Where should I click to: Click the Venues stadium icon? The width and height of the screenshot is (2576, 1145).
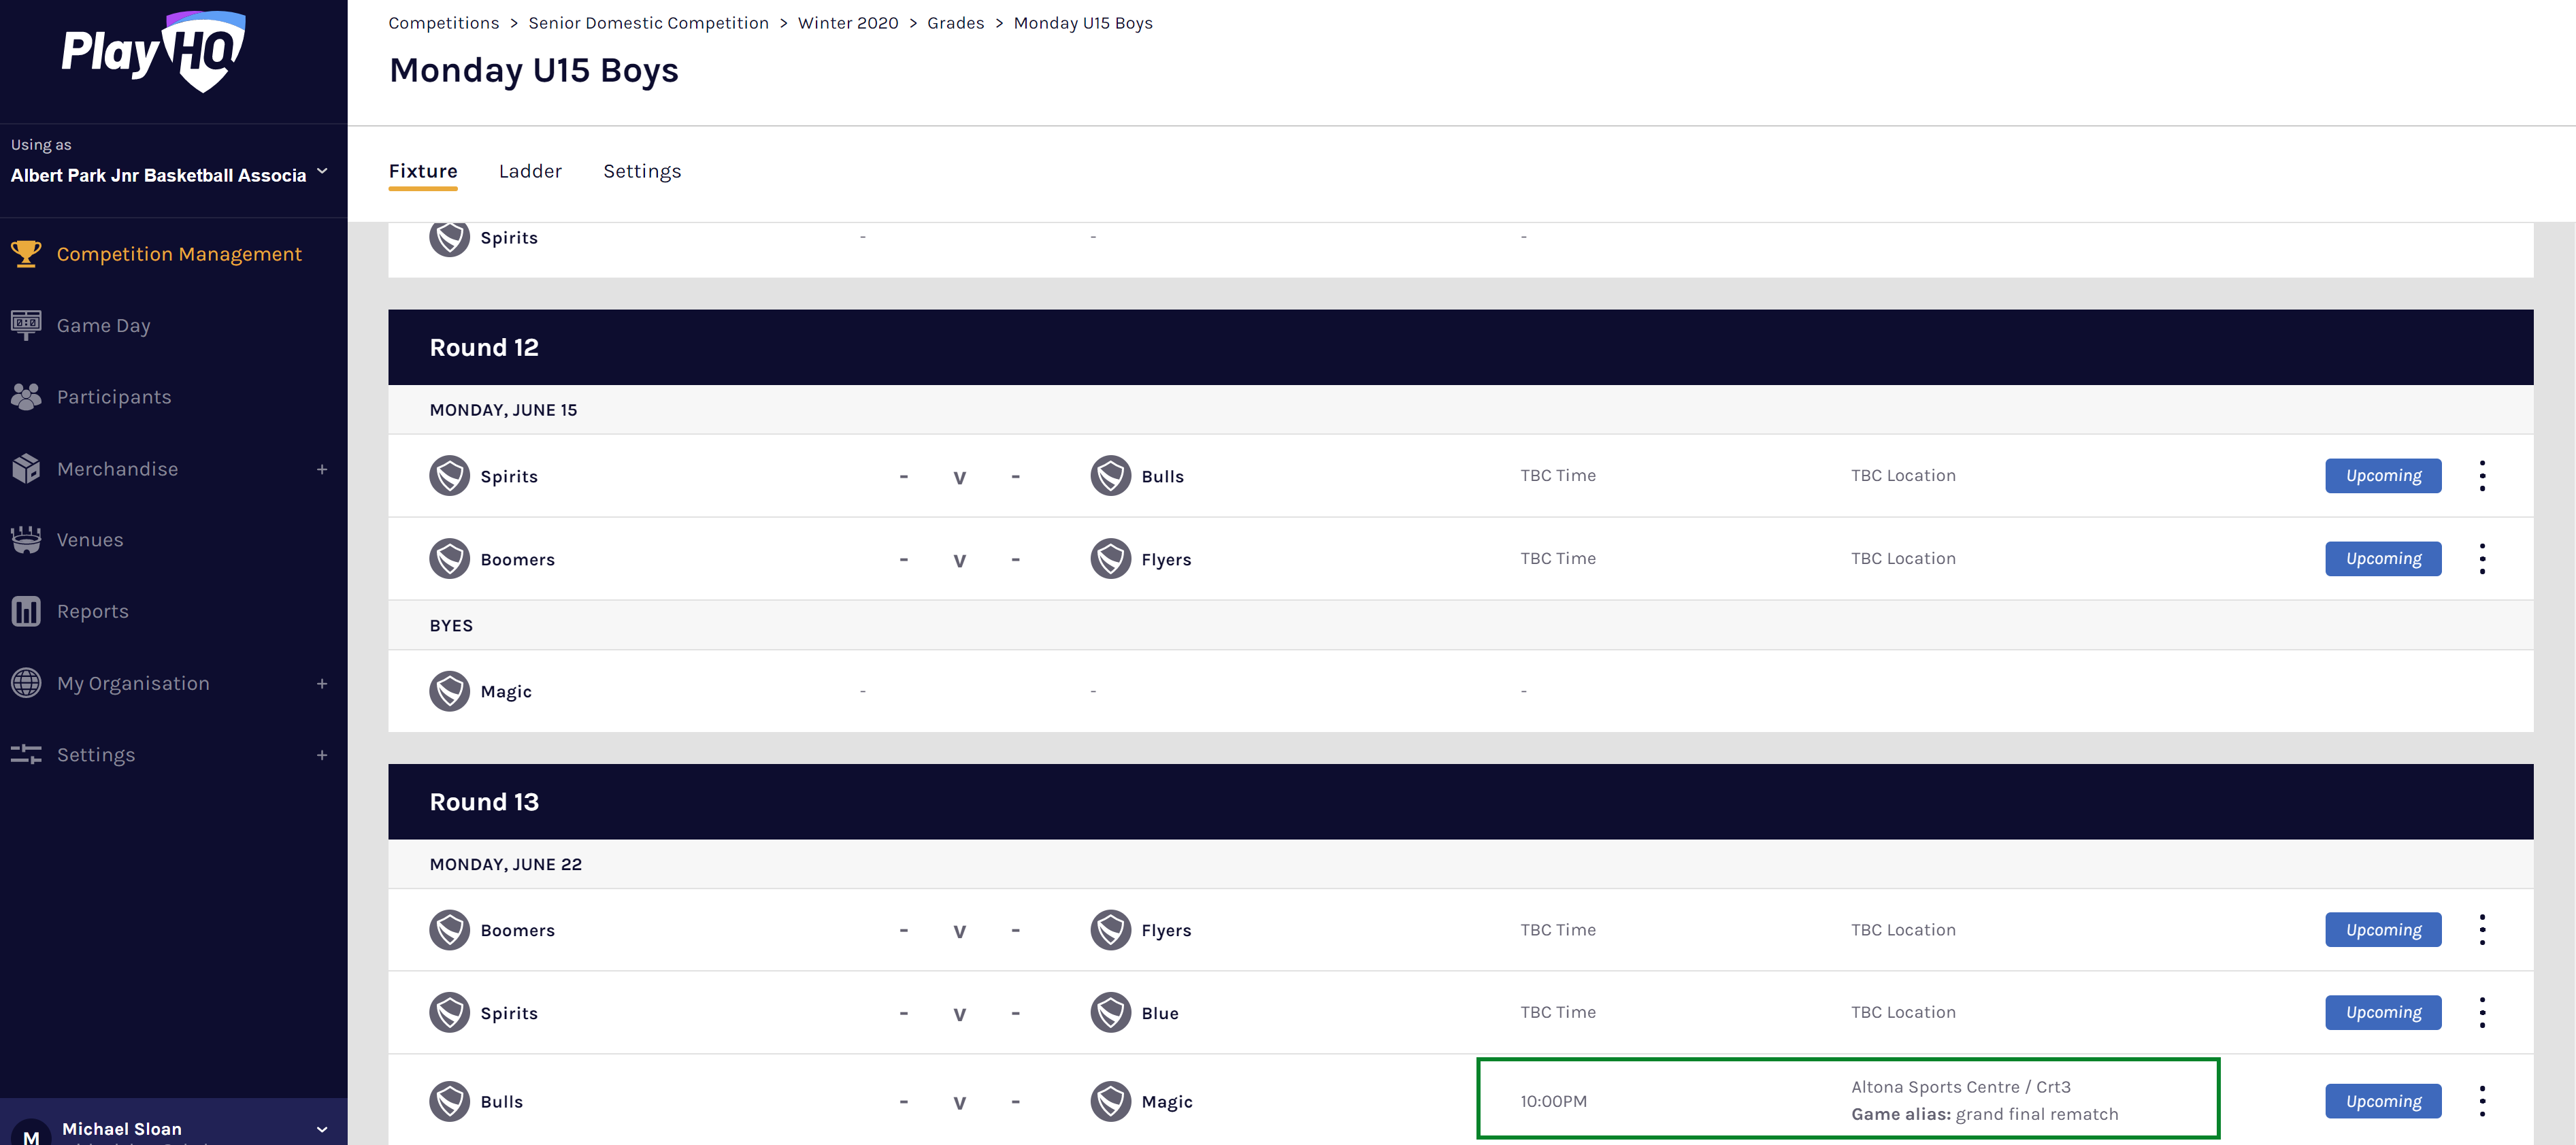pos(26,540)
